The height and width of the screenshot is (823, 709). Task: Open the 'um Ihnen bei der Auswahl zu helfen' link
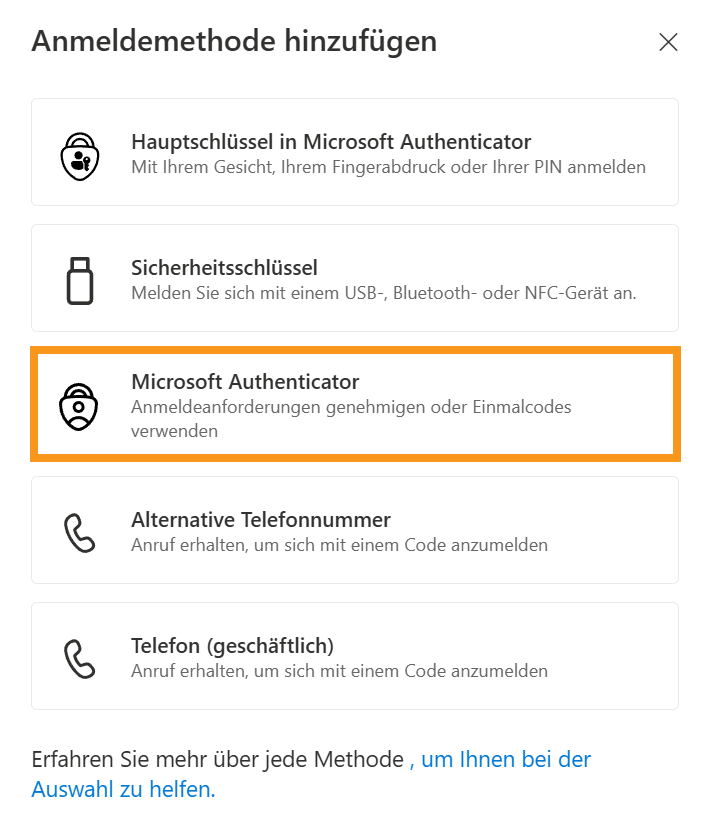tap(505, 760)
